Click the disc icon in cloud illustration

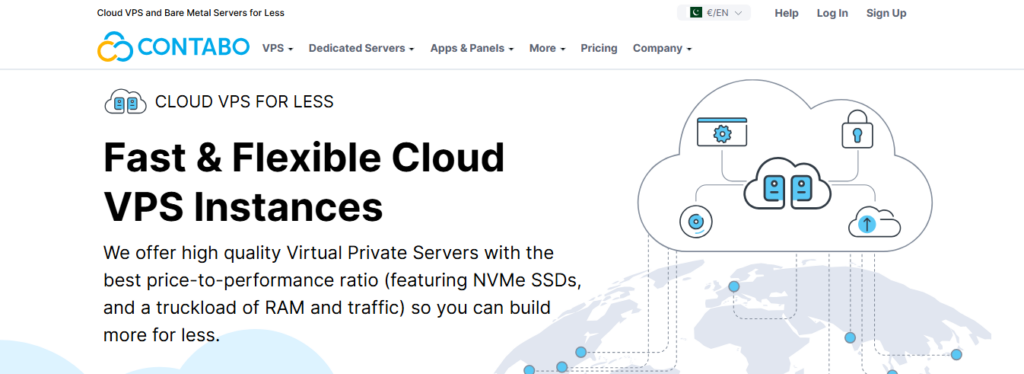696,222
